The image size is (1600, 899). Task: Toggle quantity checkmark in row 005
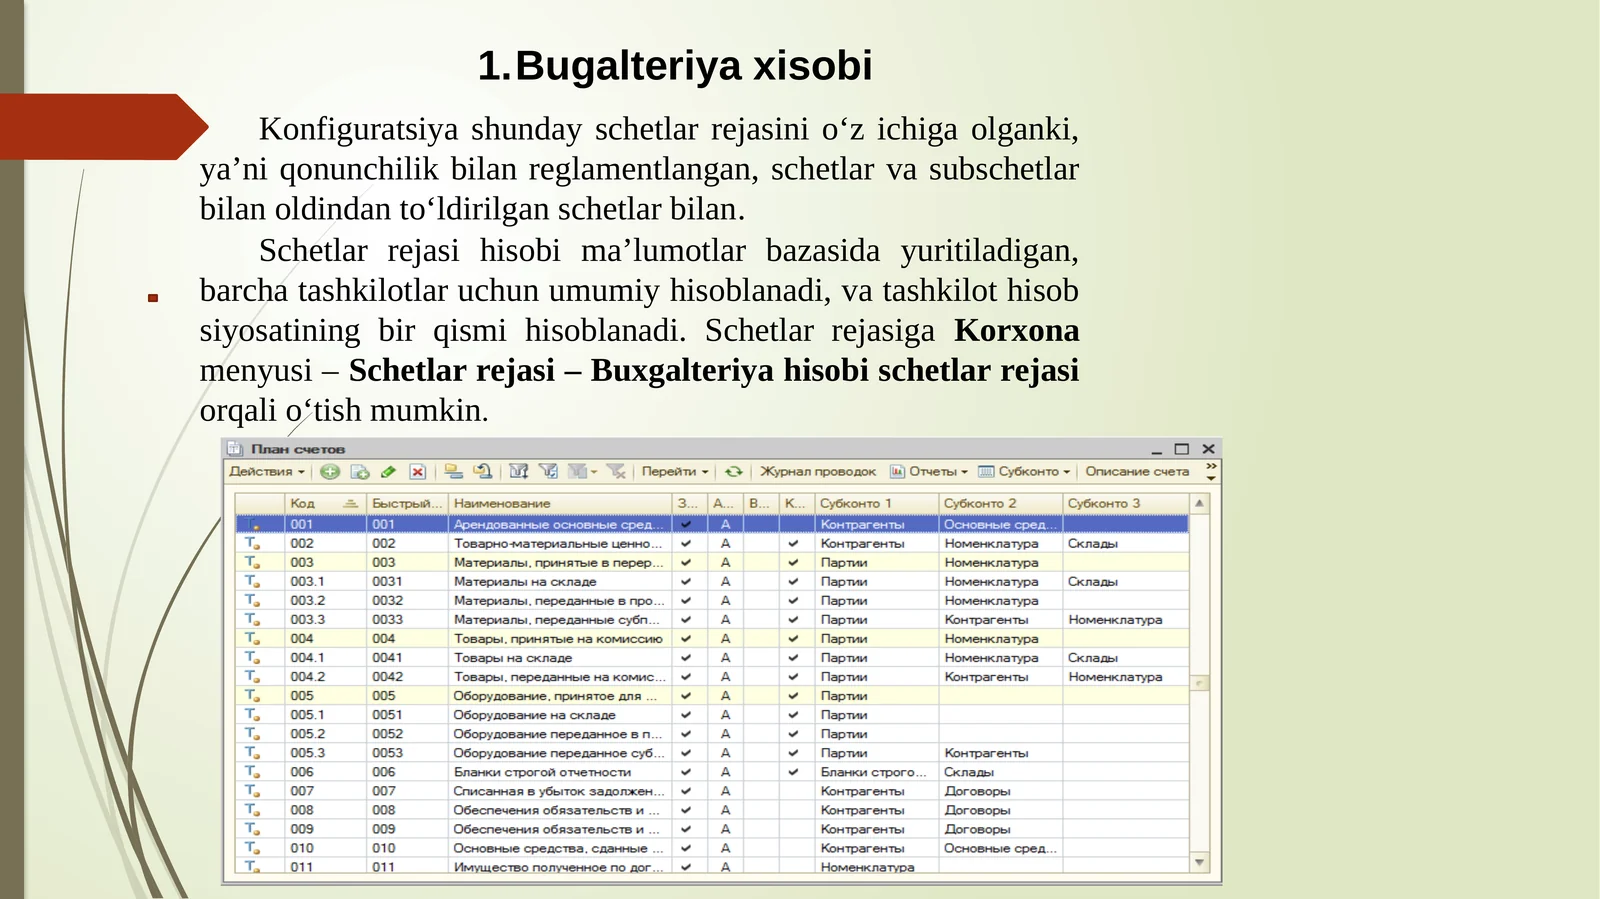793,695
